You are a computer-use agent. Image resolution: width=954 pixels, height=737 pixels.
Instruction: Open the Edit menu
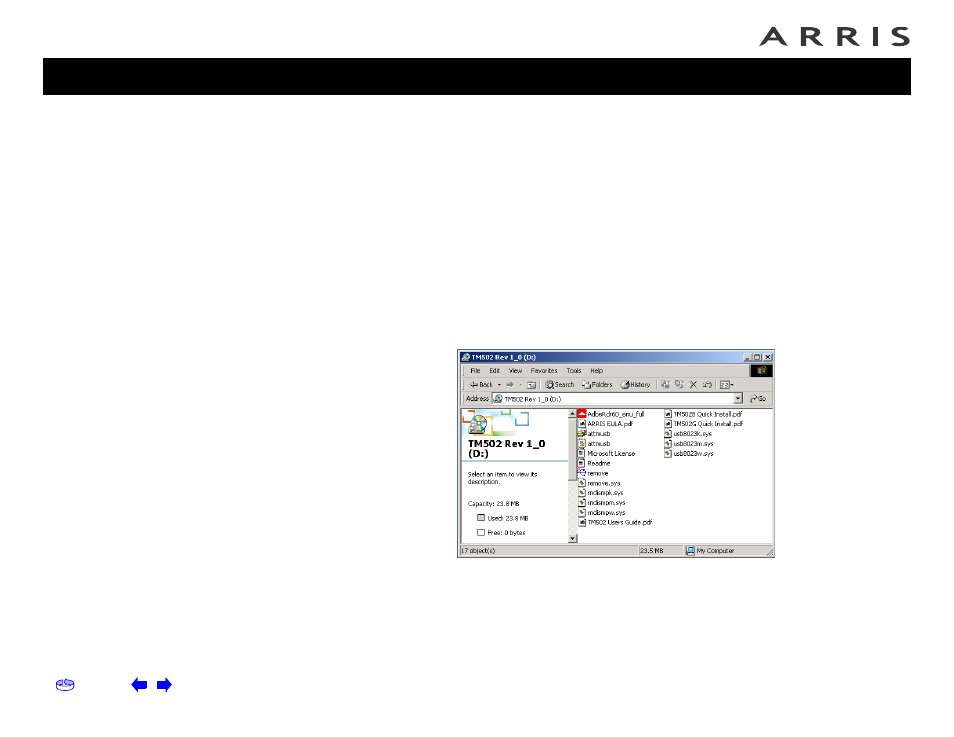click(495, 371)
